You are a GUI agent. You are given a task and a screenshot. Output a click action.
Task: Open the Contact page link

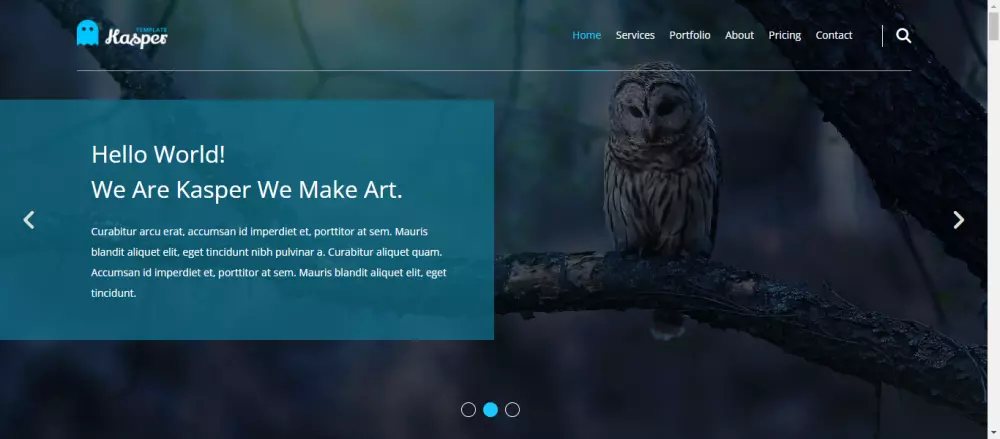pos(834,35)
